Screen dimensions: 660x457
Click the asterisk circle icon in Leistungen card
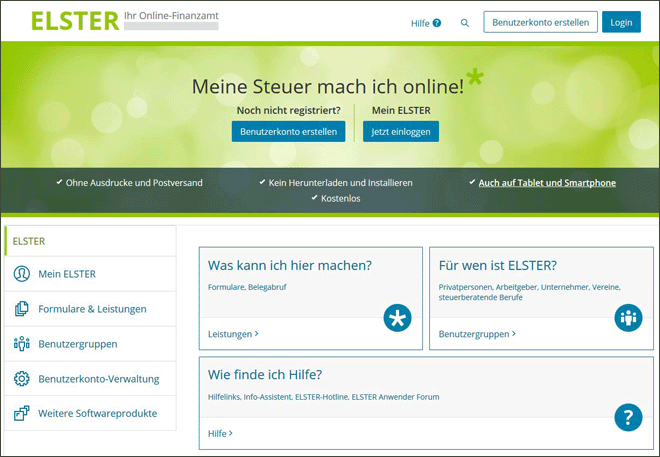point(397,318)
